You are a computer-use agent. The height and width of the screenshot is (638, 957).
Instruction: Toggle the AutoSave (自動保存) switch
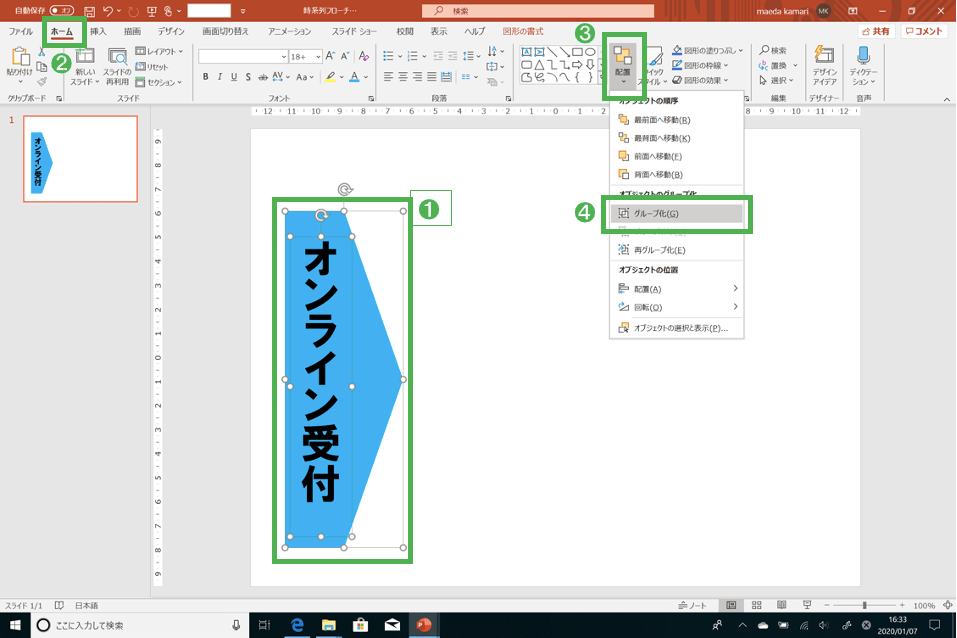(x=62, y=10)
